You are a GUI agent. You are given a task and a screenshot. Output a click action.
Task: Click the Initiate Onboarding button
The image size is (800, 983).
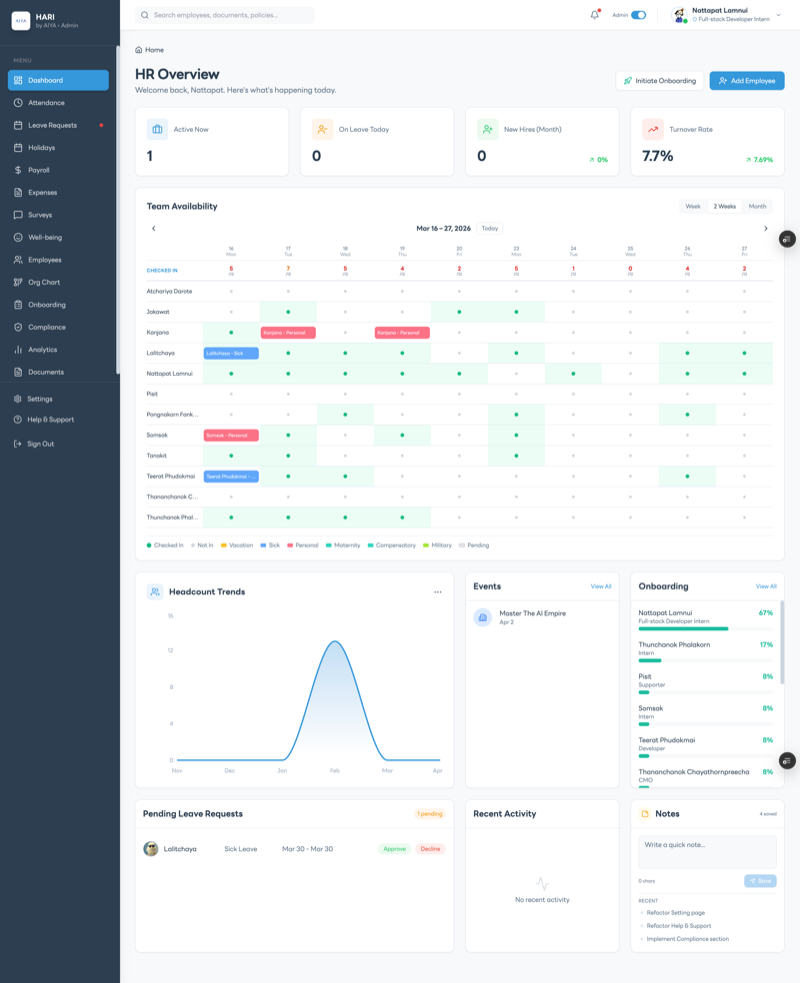[x=660, y=81]
